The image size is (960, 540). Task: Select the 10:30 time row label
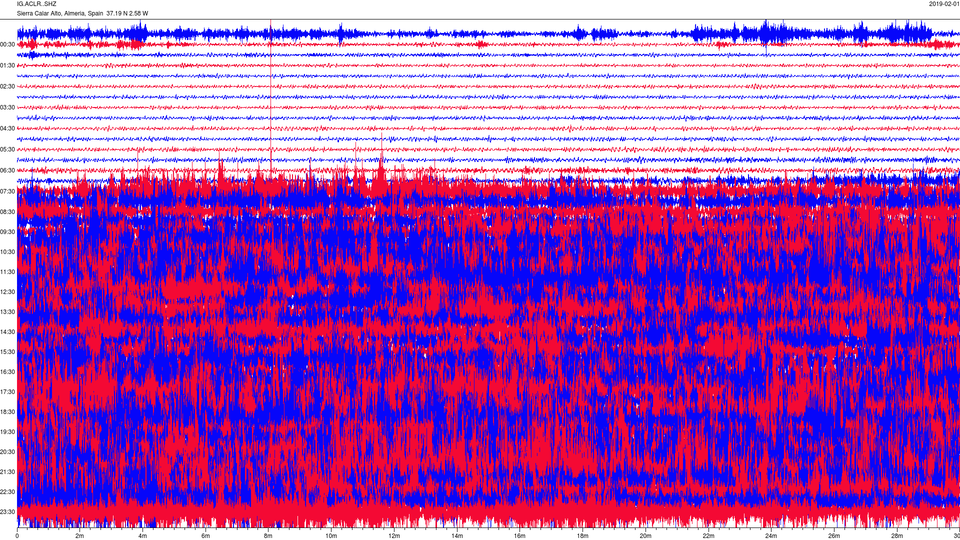pyautogui.click(x=7, y=252)
